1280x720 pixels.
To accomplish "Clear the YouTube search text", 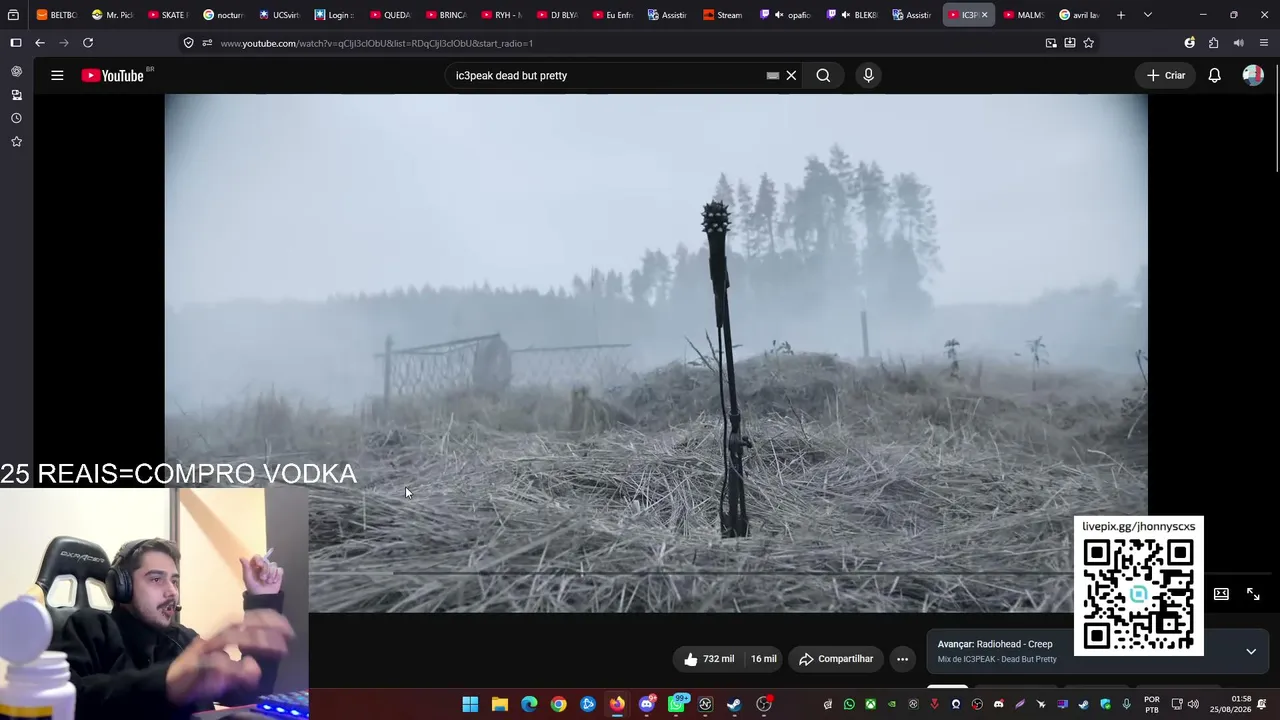I will [x=791, y=75].
